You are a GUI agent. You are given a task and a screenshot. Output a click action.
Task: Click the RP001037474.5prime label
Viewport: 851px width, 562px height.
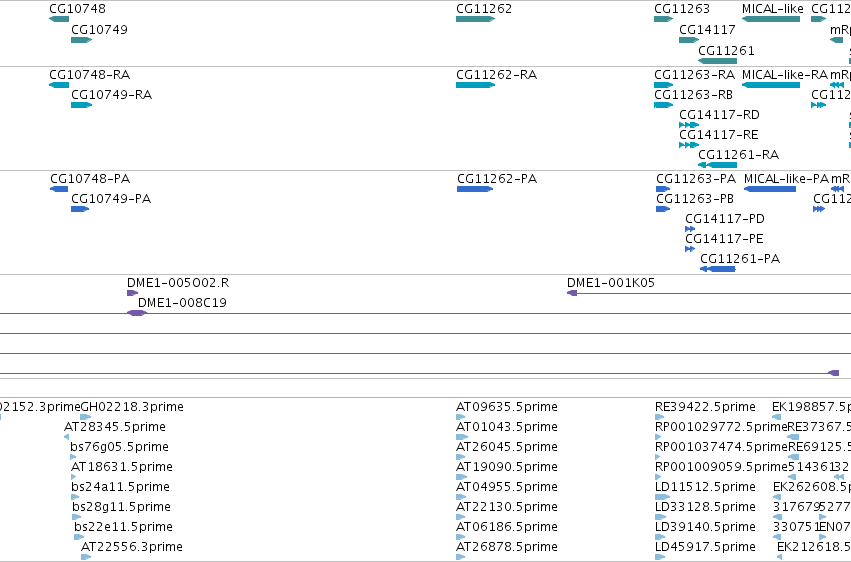coord(721,447)
